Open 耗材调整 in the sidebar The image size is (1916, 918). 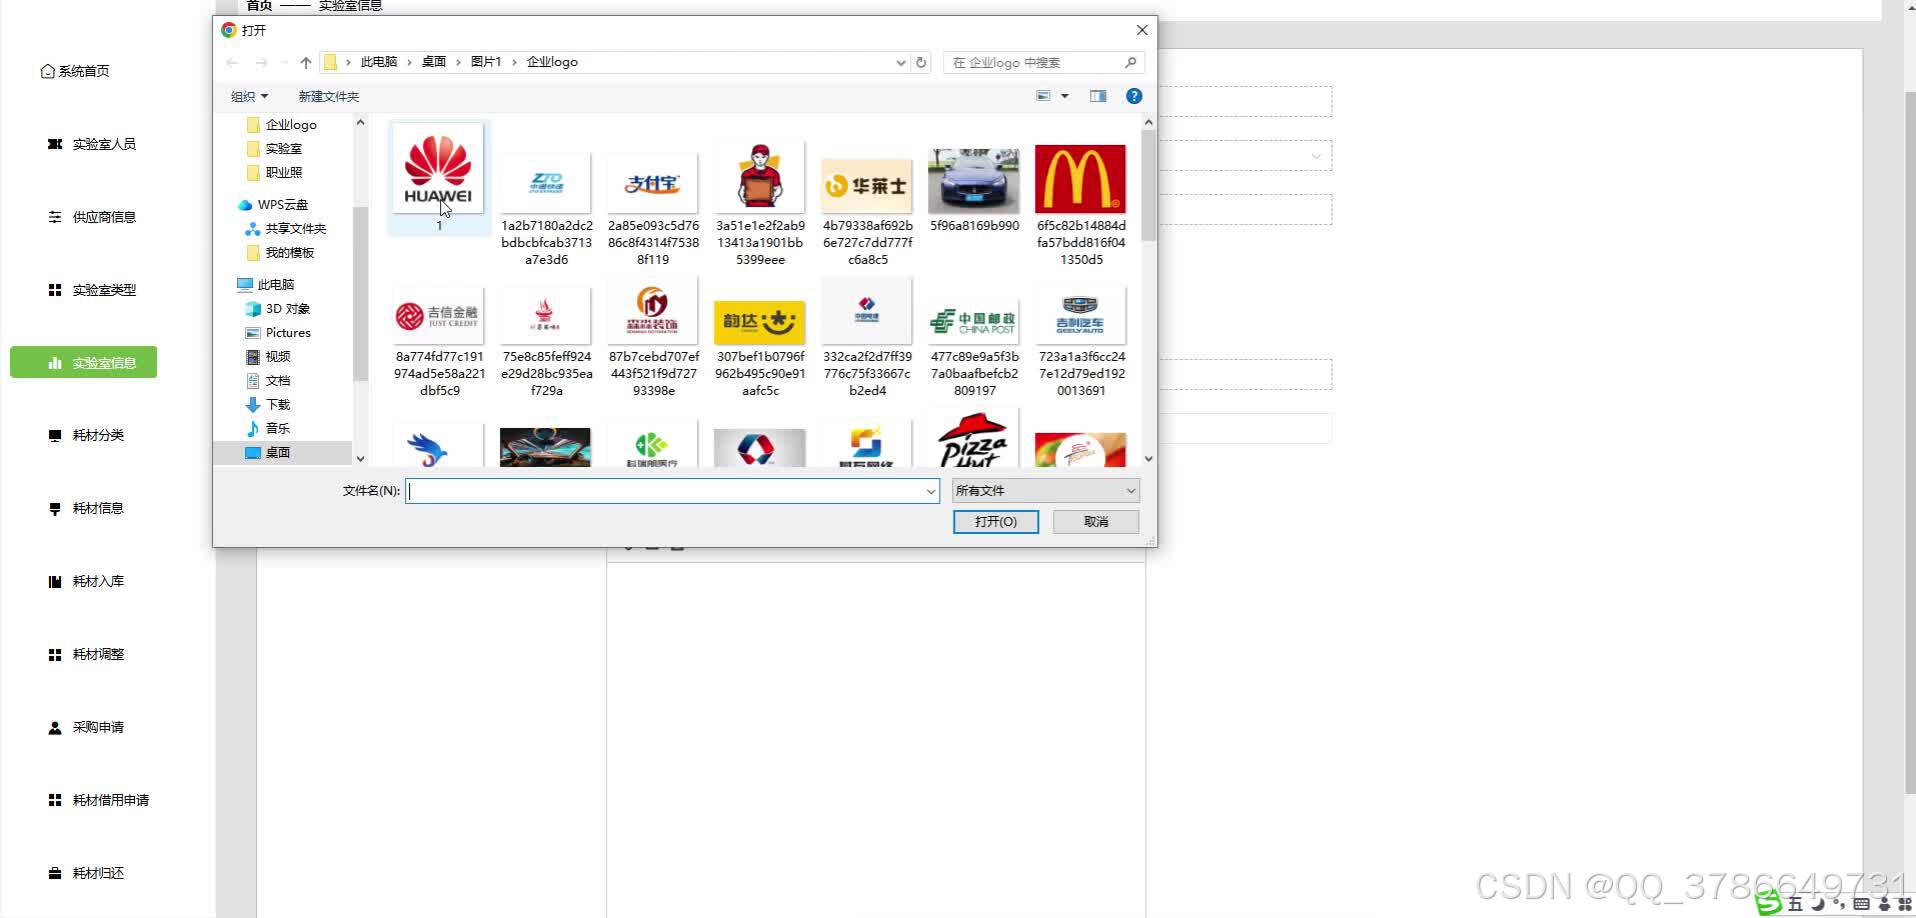click(86, 654)
